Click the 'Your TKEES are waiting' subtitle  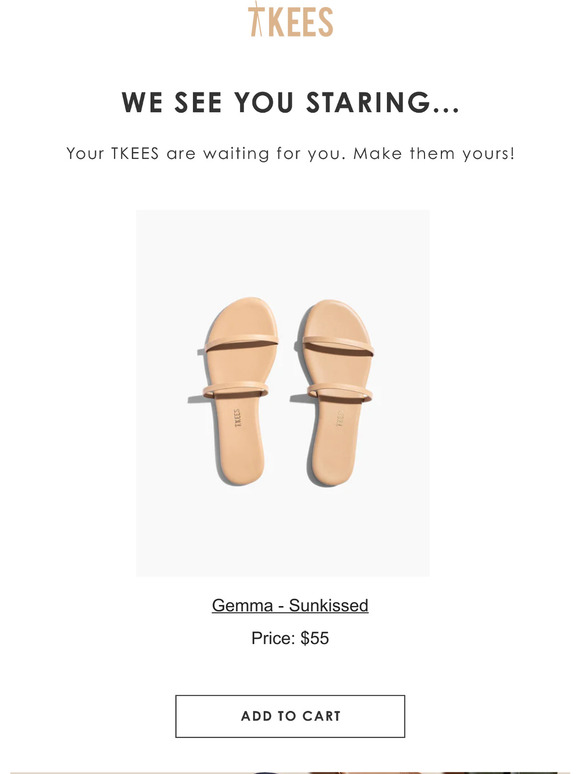pyautogui.click(x=290, y=154)
